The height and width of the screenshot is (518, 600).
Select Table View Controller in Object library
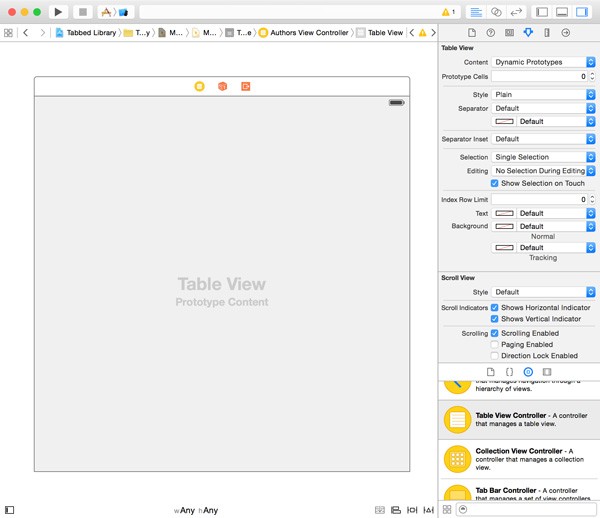(519, 420)
